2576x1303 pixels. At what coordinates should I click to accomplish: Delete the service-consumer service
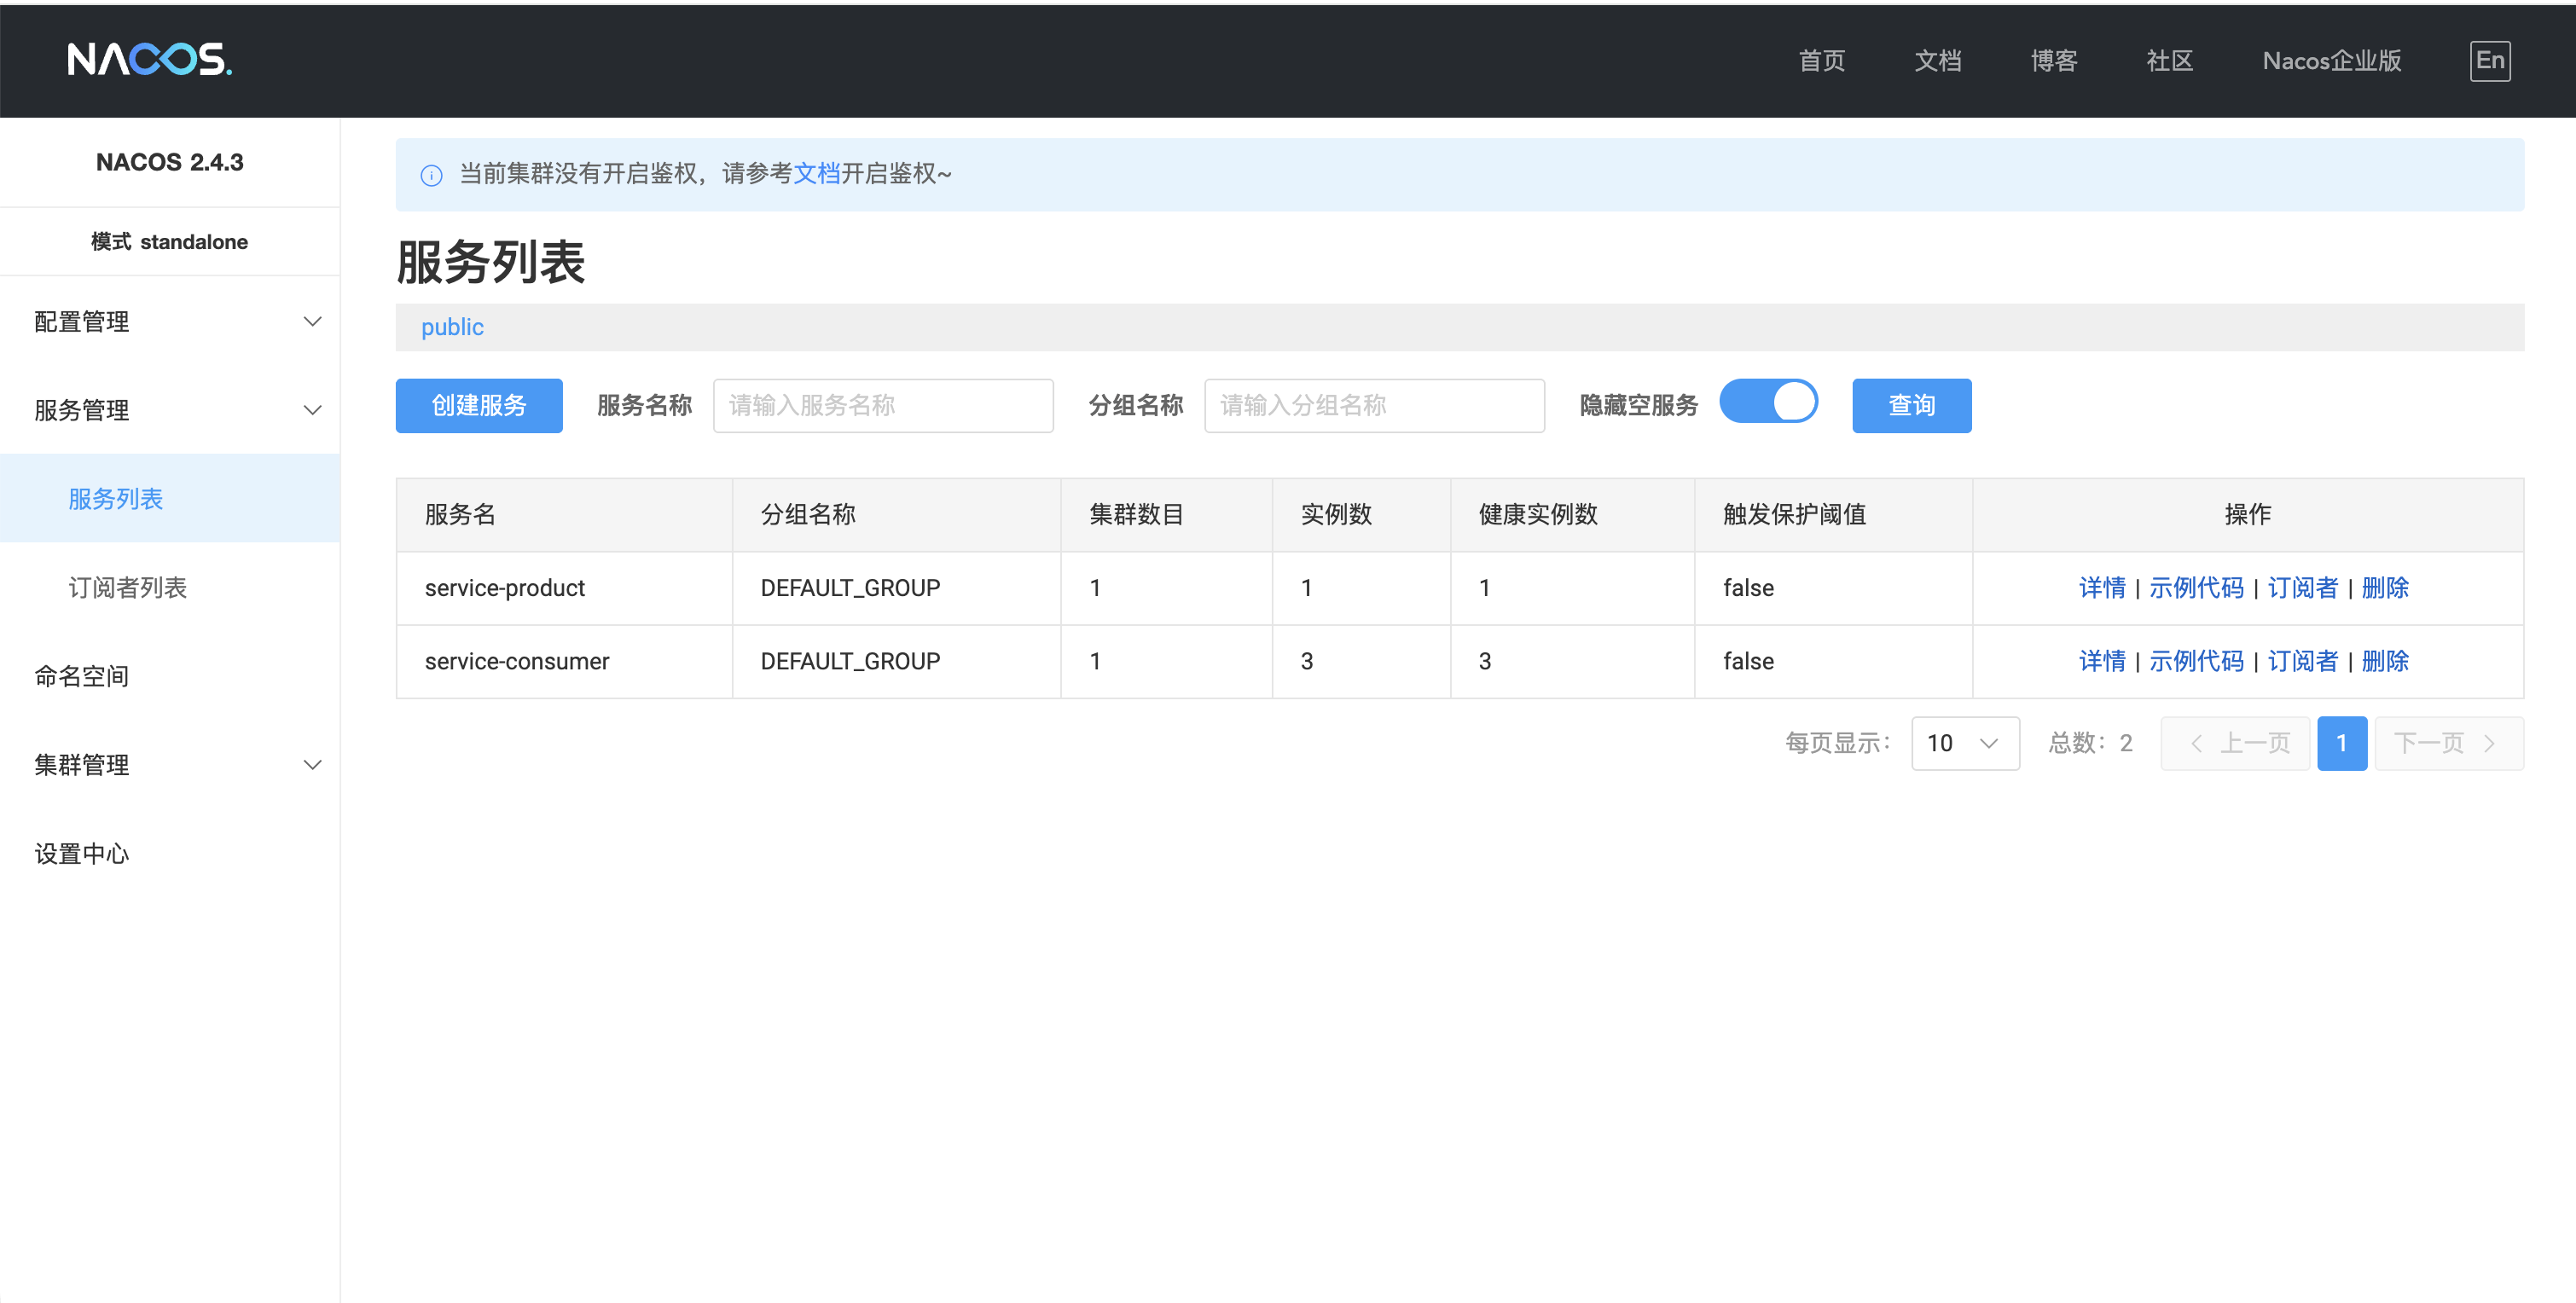pyautogui.click(x=2384, y=661)
